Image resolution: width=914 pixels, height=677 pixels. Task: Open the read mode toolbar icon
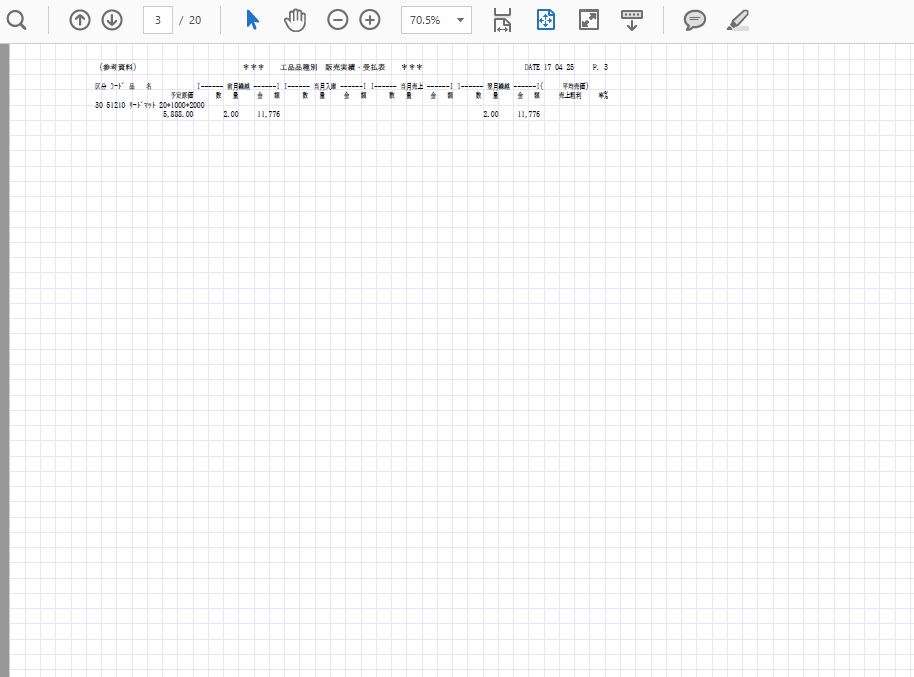click(x=632, y=18)
